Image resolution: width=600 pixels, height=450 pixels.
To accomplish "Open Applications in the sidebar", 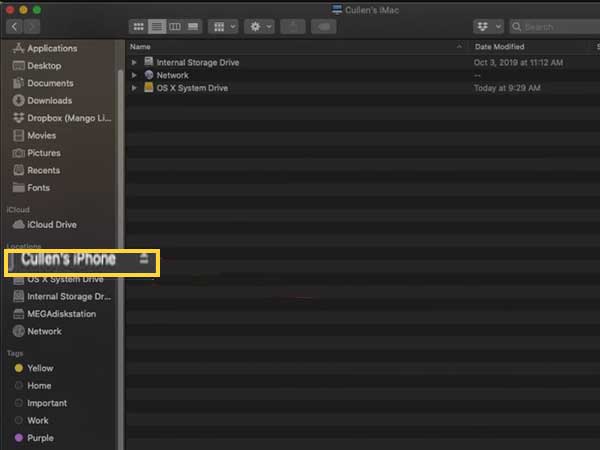I will [45, 48].
